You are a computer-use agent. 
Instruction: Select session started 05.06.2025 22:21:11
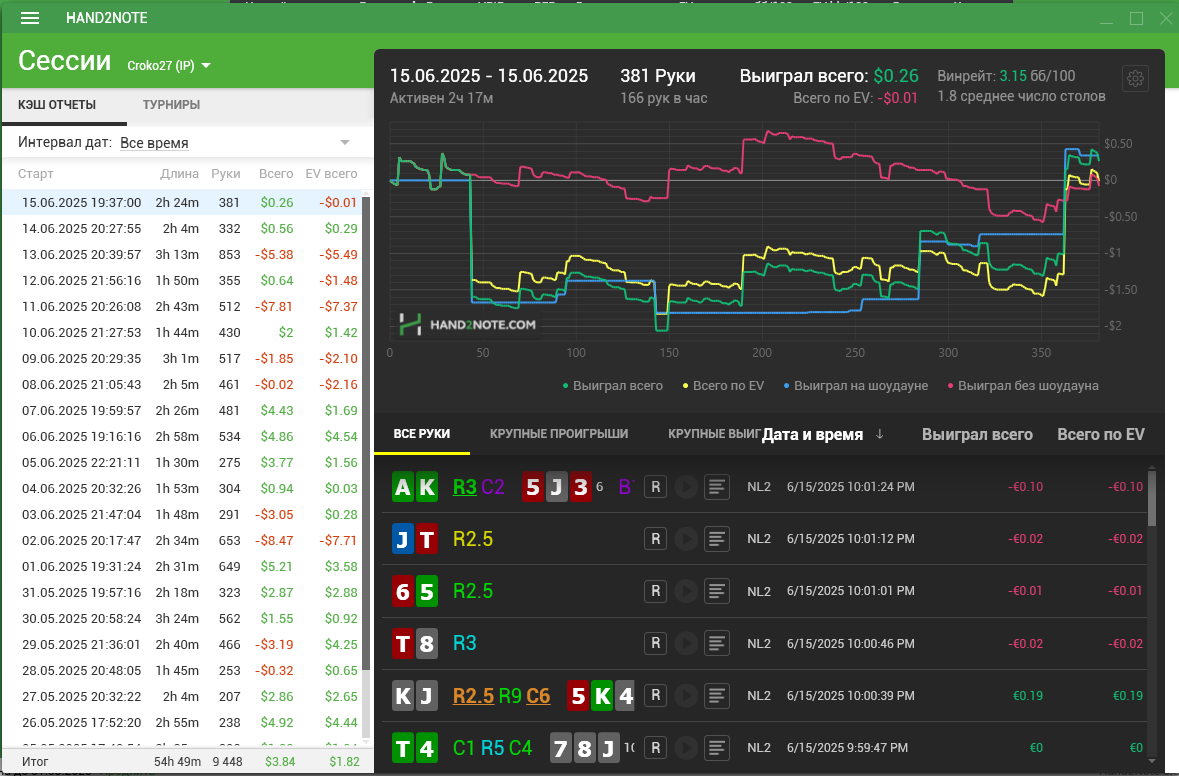point(182,462)
